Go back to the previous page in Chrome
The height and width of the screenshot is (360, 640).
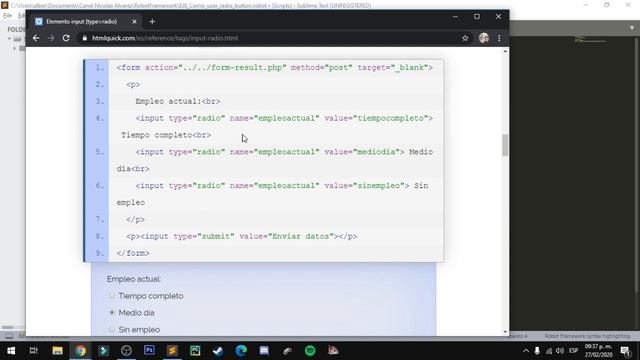point(36,38)
